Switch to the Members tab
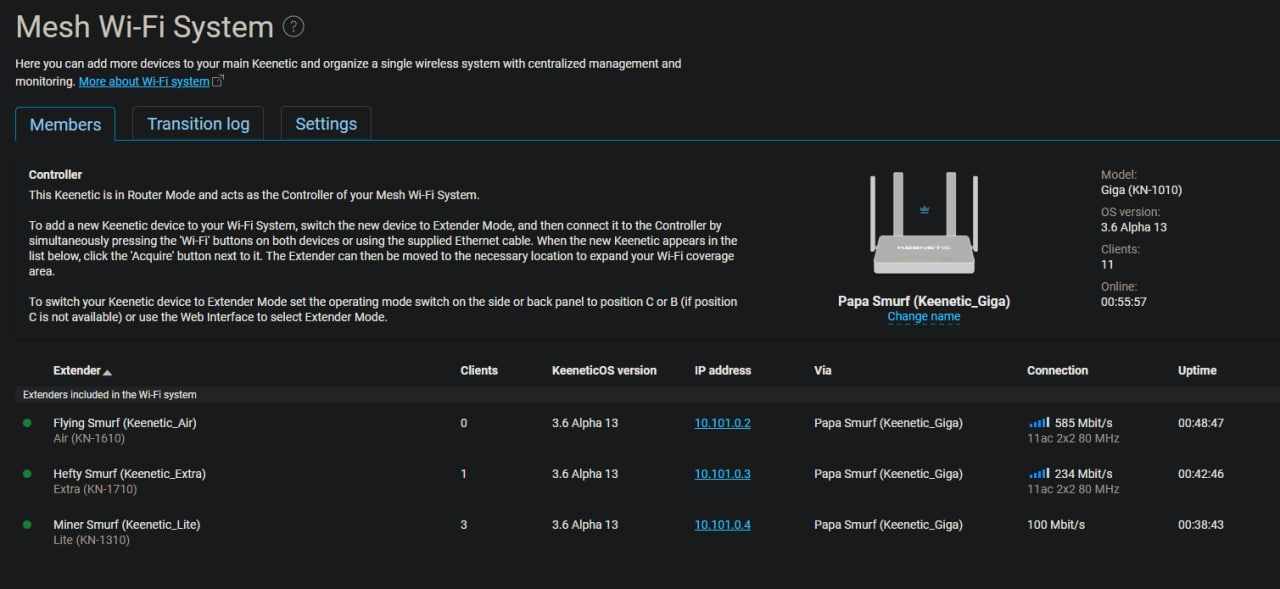This screenshot has height=589, width=1280. [65, 125]
